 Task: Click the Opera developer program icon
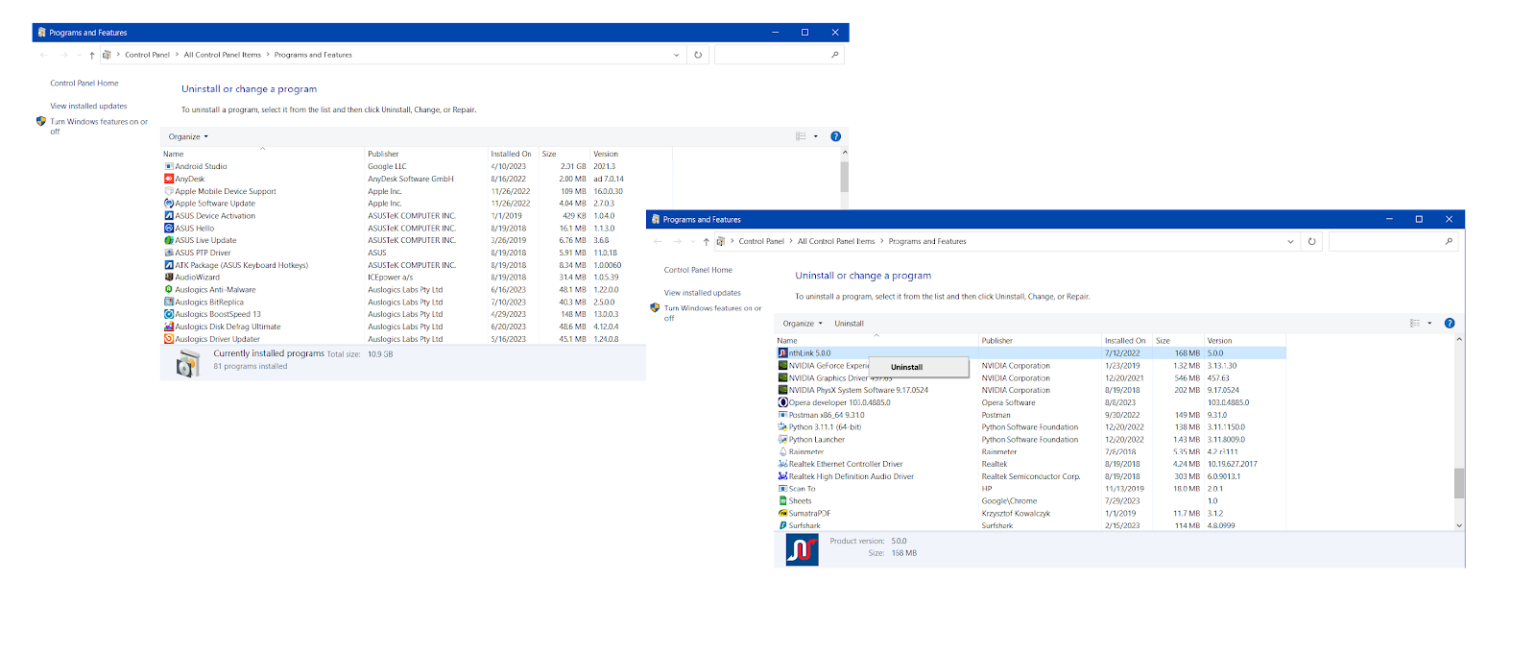pyautogui.click(x=785, y=402)
